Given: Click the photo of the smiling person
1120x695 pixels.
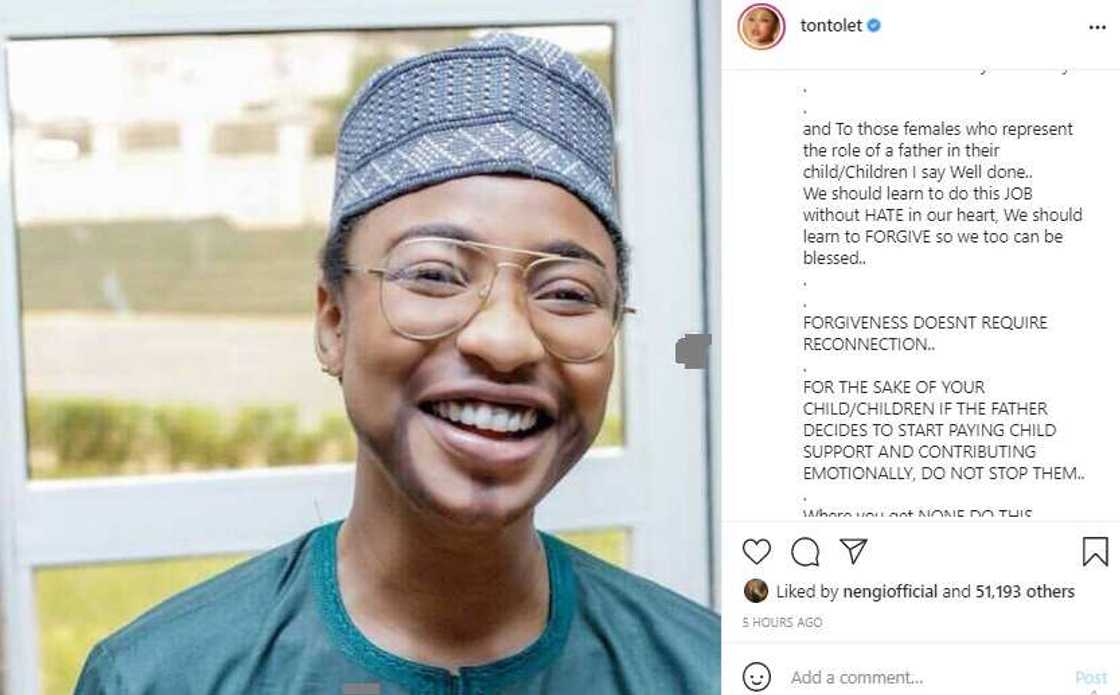Looking at the screenshot, I should point(360,348).
